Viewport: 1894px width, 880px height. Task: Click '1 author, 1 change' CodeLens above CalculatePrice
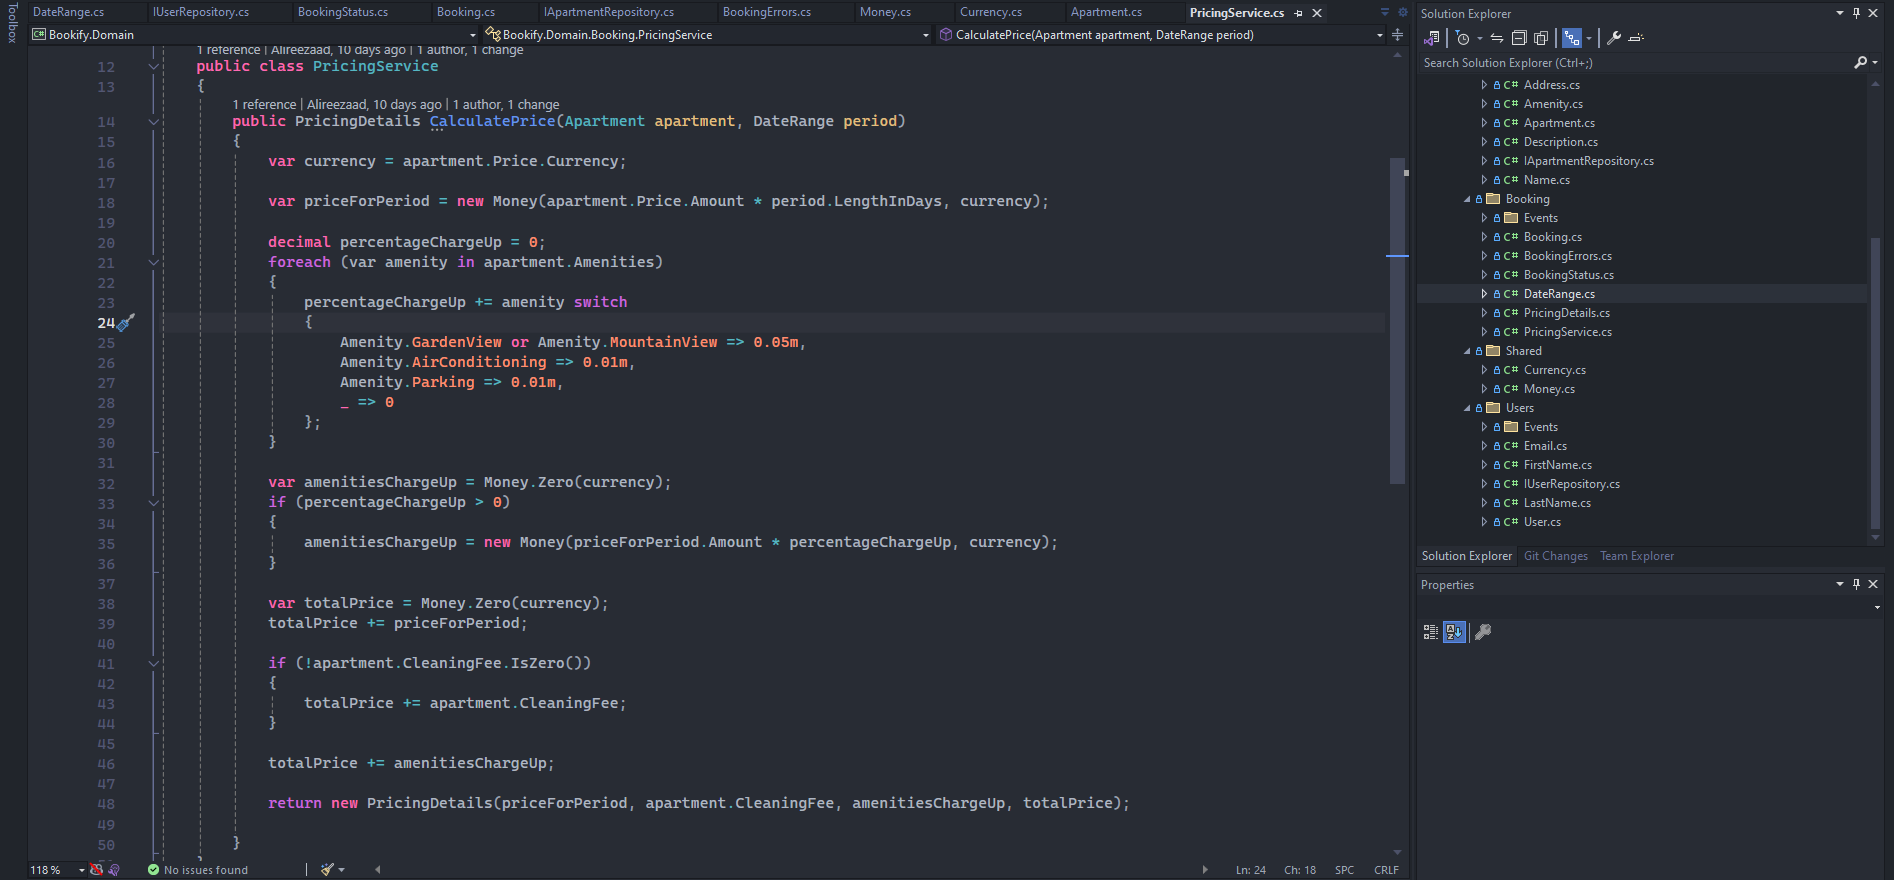point(506,104)
